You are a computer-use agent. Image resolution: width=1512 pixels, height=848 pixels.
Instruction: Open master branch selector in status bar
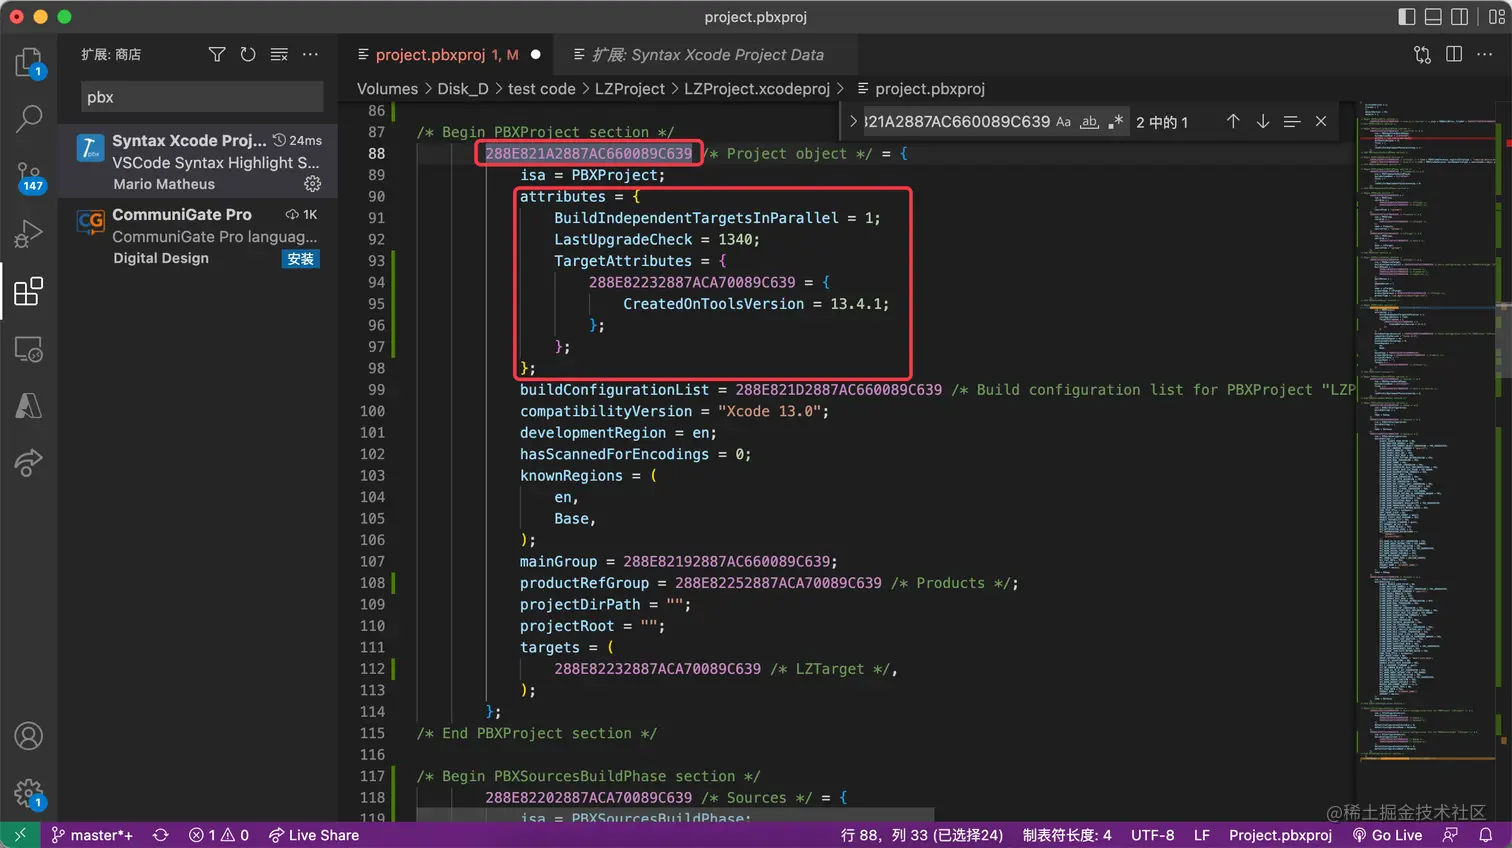[92, 835]
